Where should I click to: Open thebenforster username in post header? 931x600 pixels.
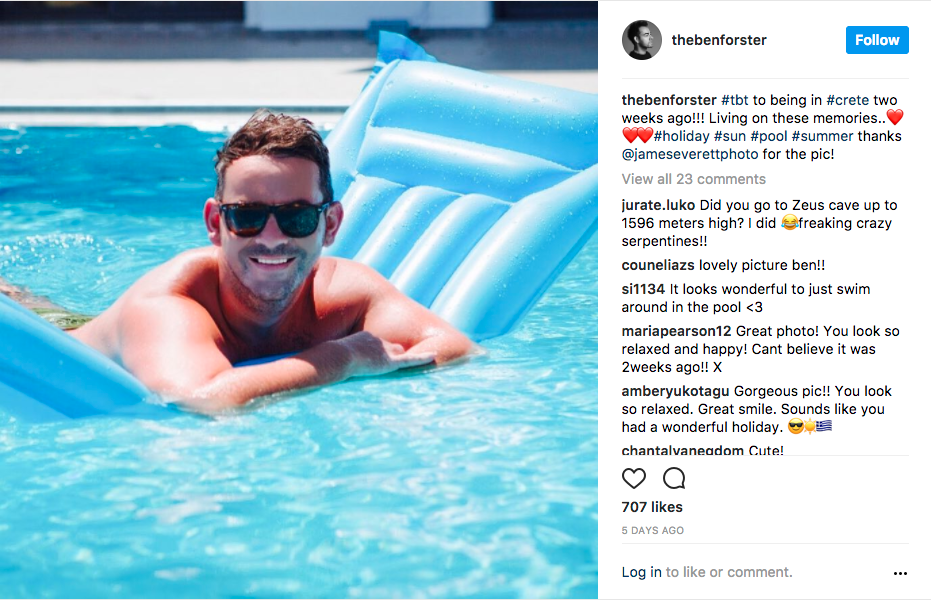(718, 40)
